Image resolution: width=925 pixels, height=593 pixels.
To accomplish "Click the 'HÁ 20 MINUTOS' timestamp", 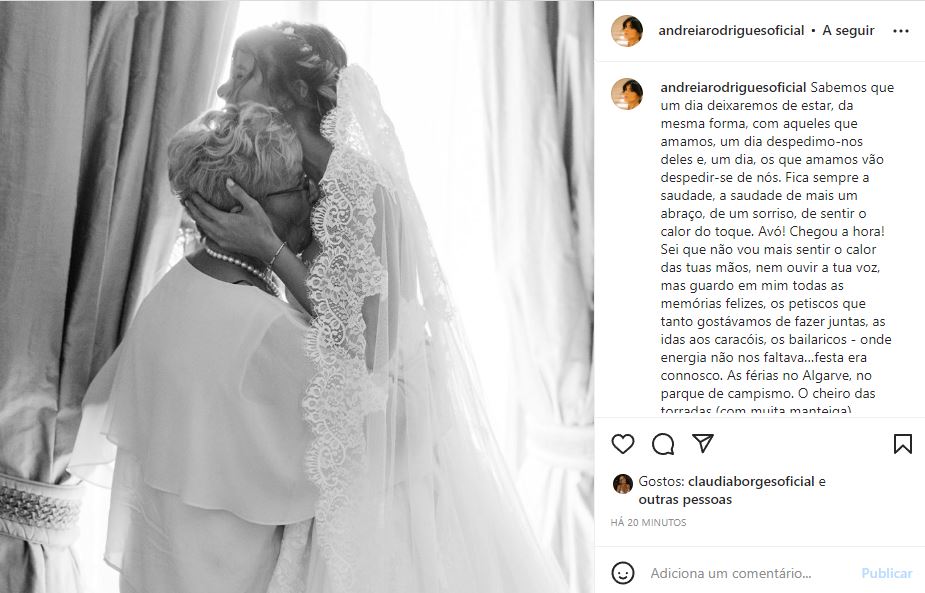I will [648, 522].
